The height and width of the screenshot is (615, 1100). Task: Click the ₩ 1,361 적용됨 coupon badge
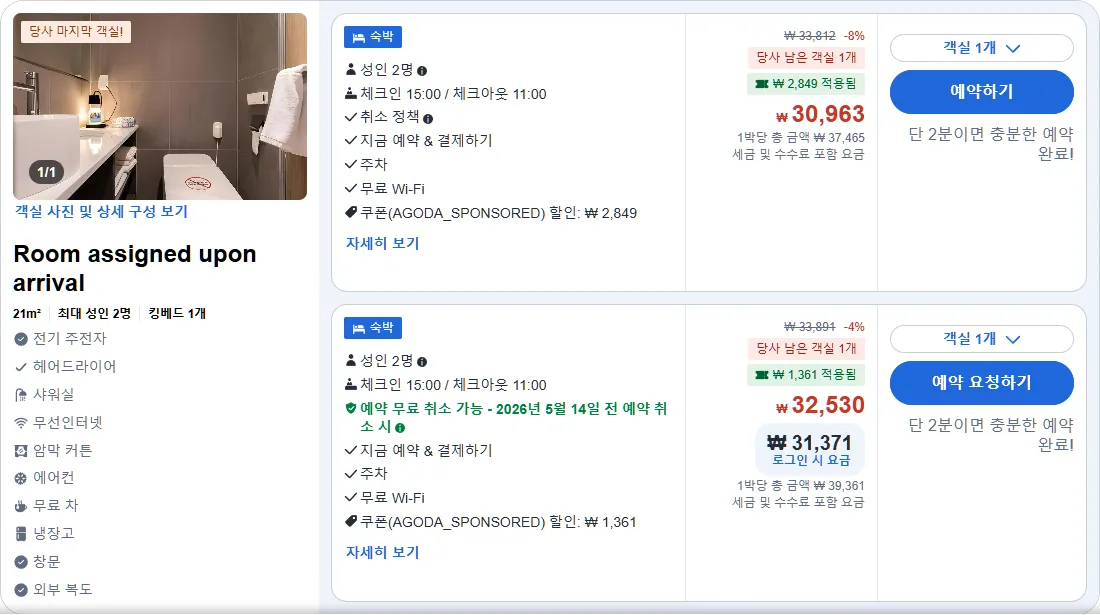pyautogui.click(x=805, y=375)
